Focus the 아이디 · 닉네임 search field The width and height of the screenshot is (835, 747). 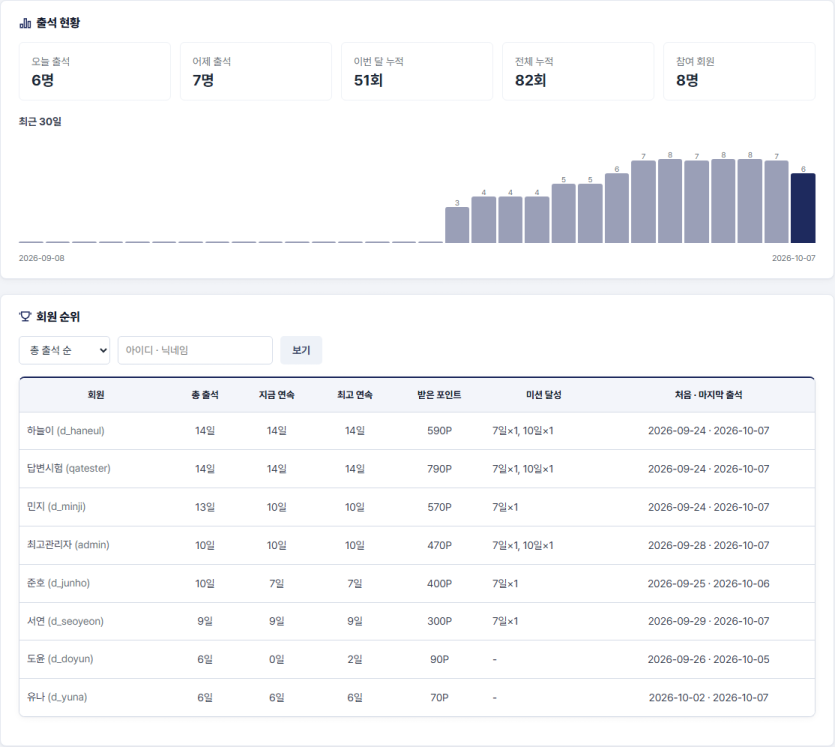point(195,350)
